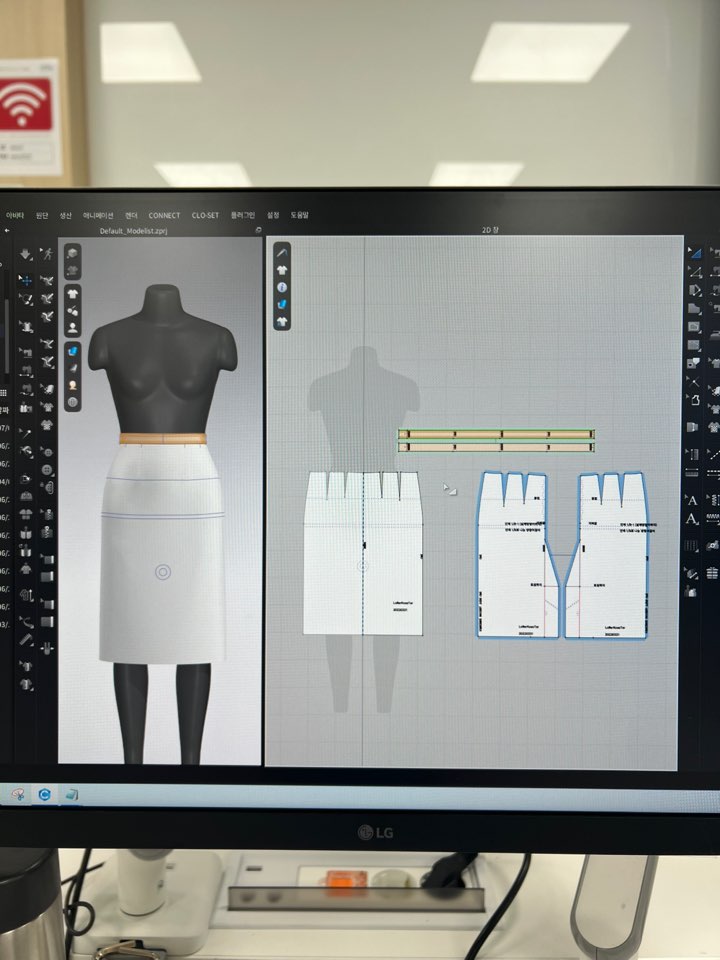Open the 도움말 dropdown menu
This screenshot has width=720, height=960.
click(x=300, y=215)
